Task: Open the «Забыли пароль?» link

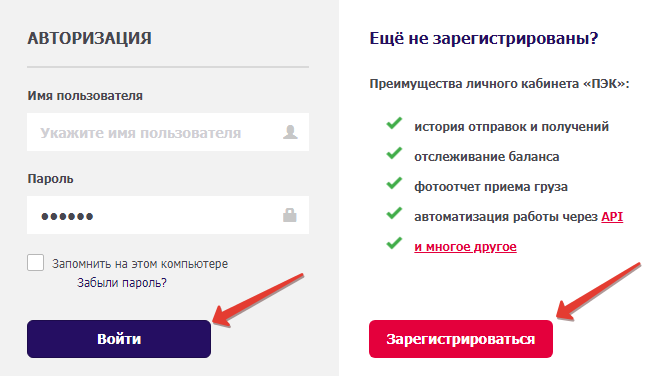Action: (x=122, y=283)
